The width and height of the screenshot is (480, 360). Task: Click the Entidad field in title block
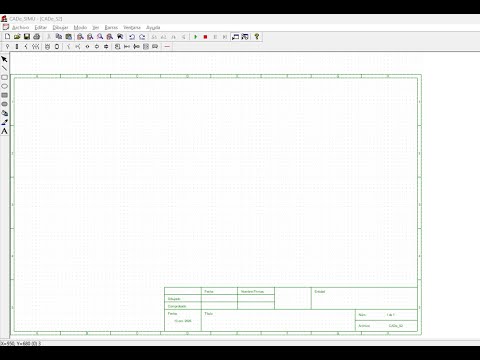coord(364,298)
